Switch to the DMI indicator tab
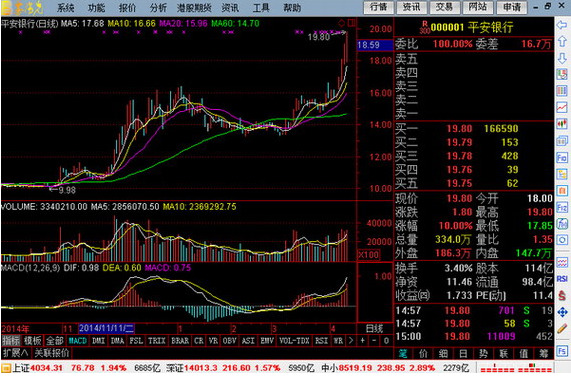The width and height of the screenshot is (571, 377). click(x=98, y=341)
